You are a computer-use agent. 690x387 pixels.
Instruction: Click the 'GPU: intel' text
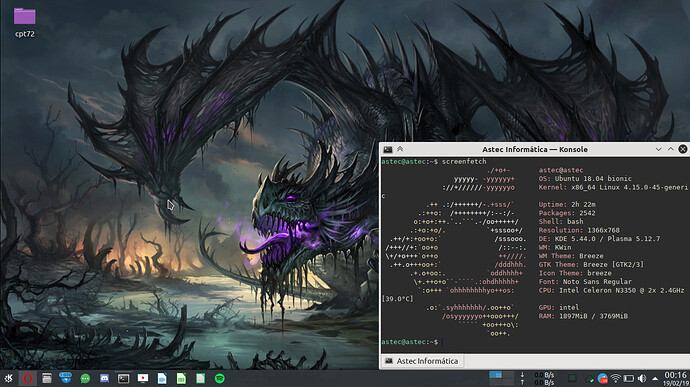point(559,307)
